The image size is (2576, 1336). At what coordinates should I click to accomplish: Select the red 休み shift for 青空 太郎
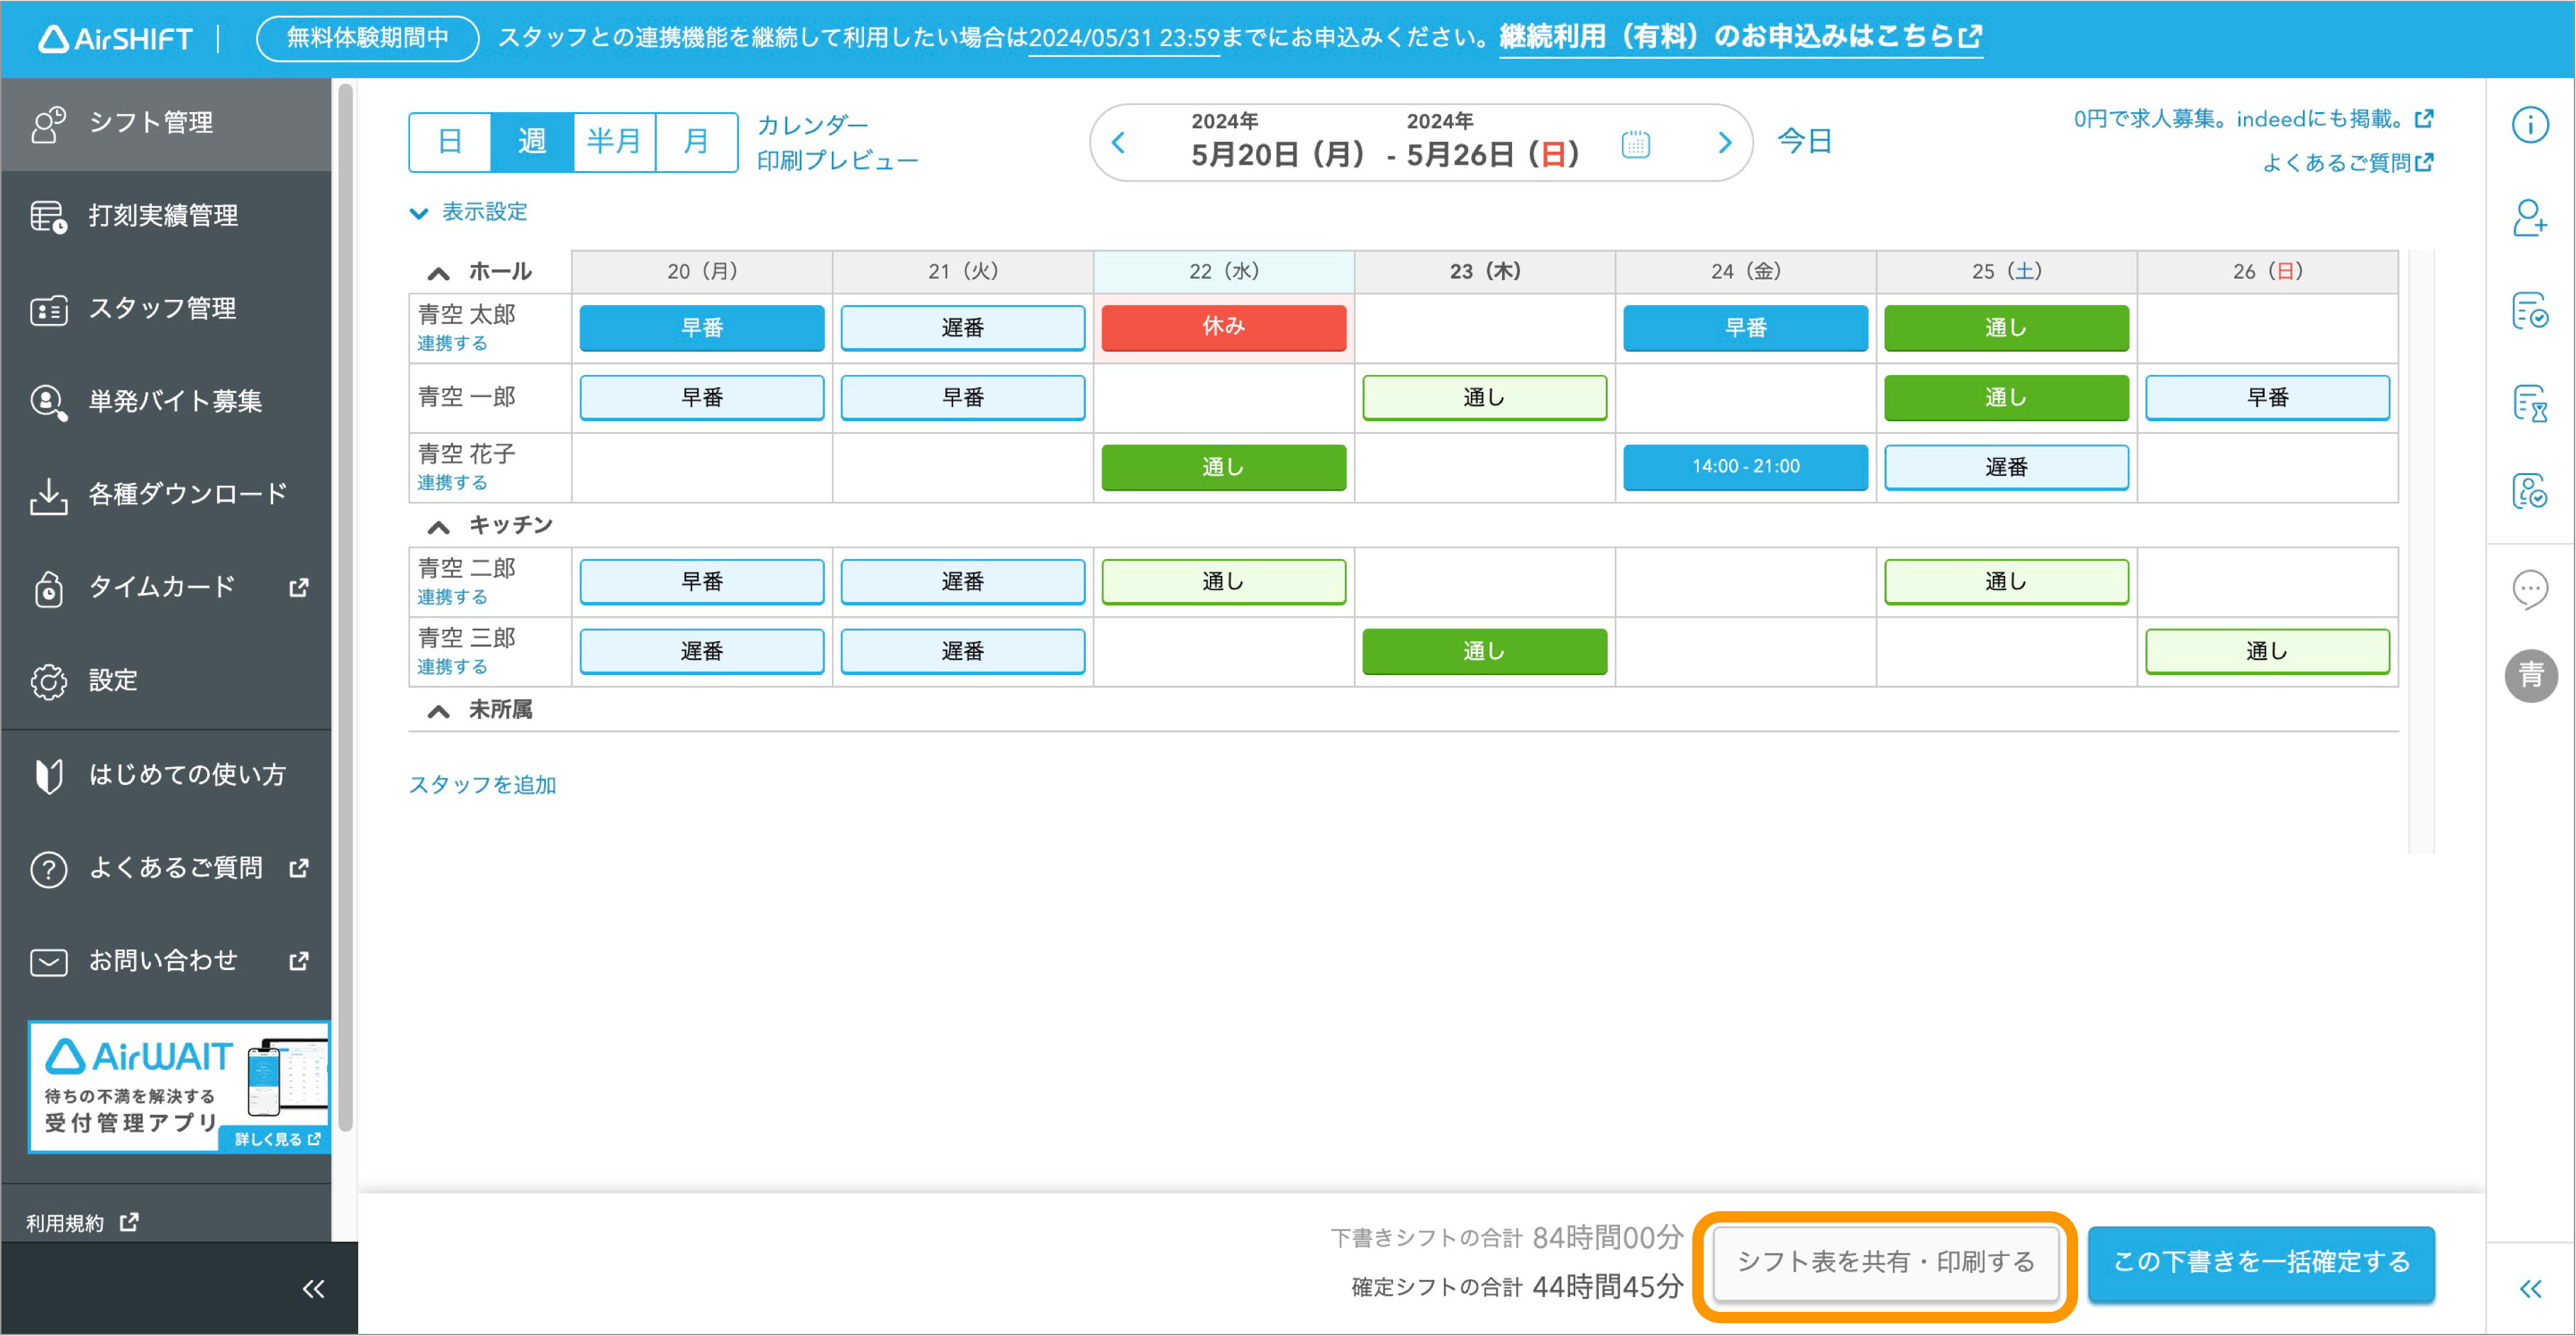coord(1223,327)
